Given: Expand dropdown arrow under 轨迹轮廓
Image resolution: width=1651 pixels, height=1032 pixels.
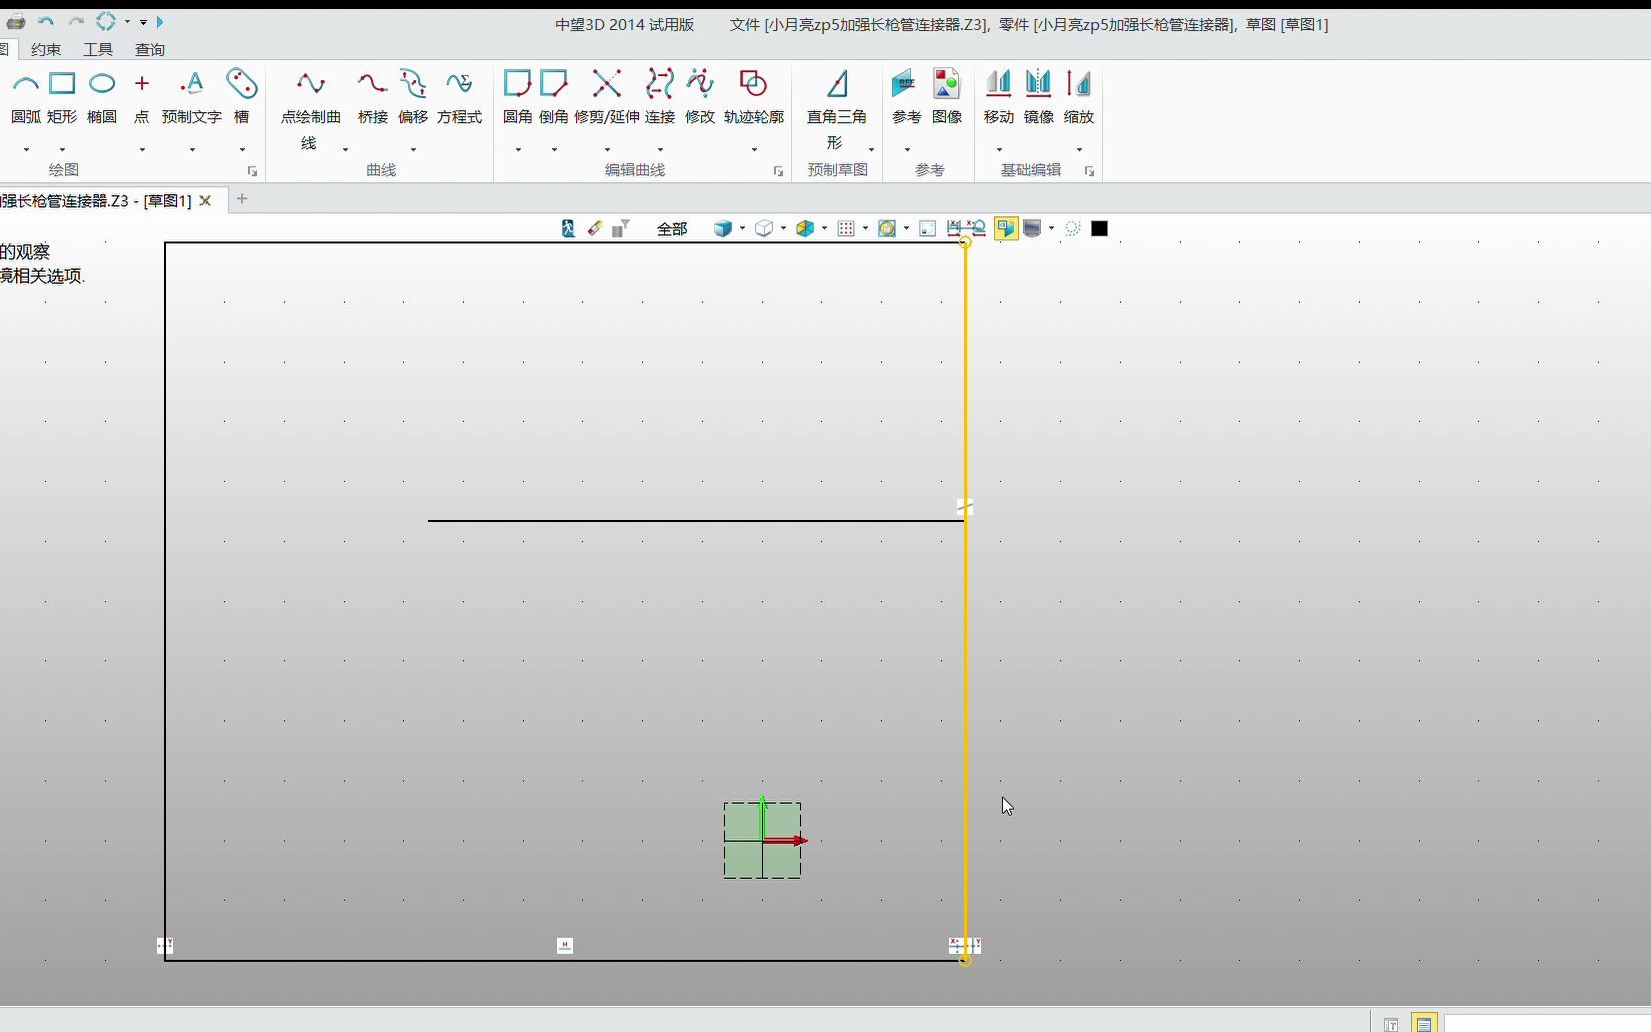Looking at the screenshot, I should [754, 150].
